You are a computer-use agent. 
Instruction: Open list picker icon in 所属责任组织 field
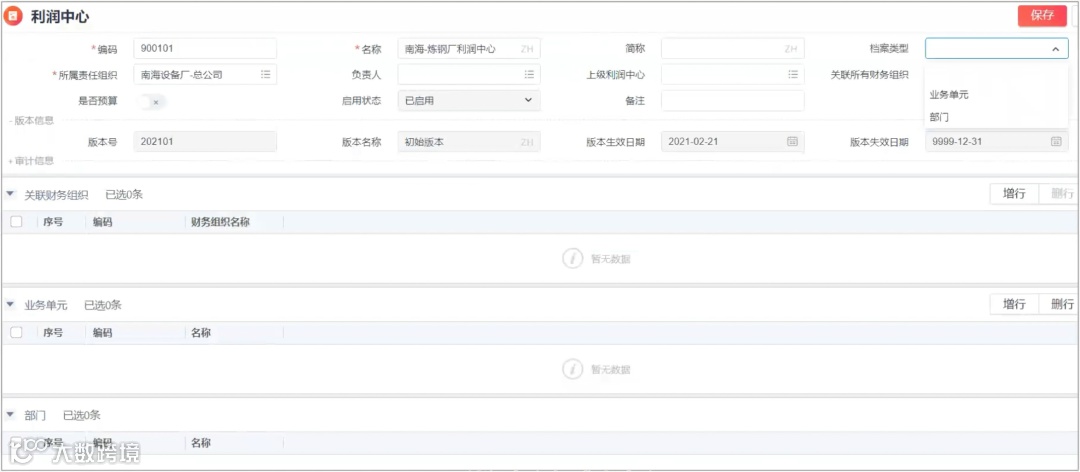click(265, 74)
